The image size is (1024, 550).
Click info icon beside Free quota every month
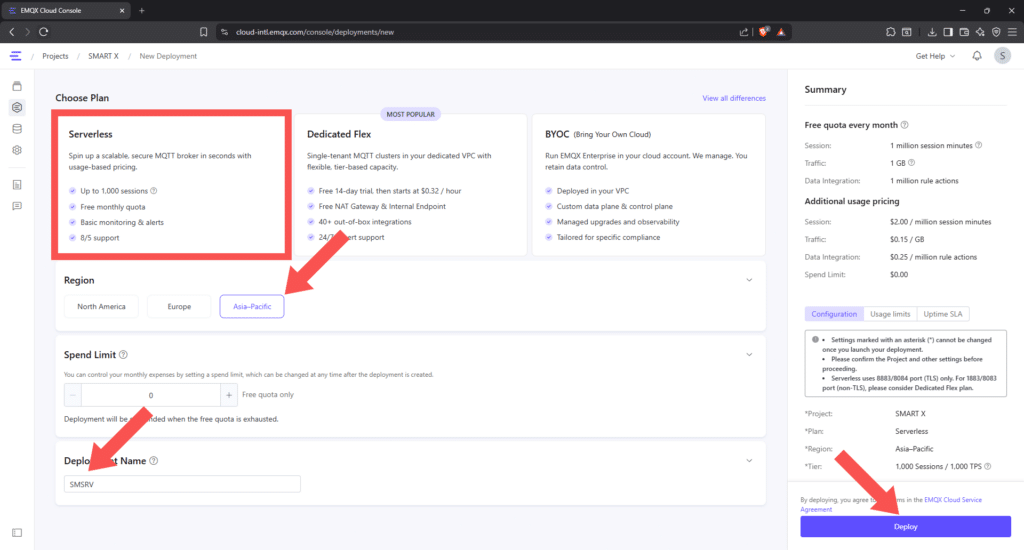click(x=904, y=125)
